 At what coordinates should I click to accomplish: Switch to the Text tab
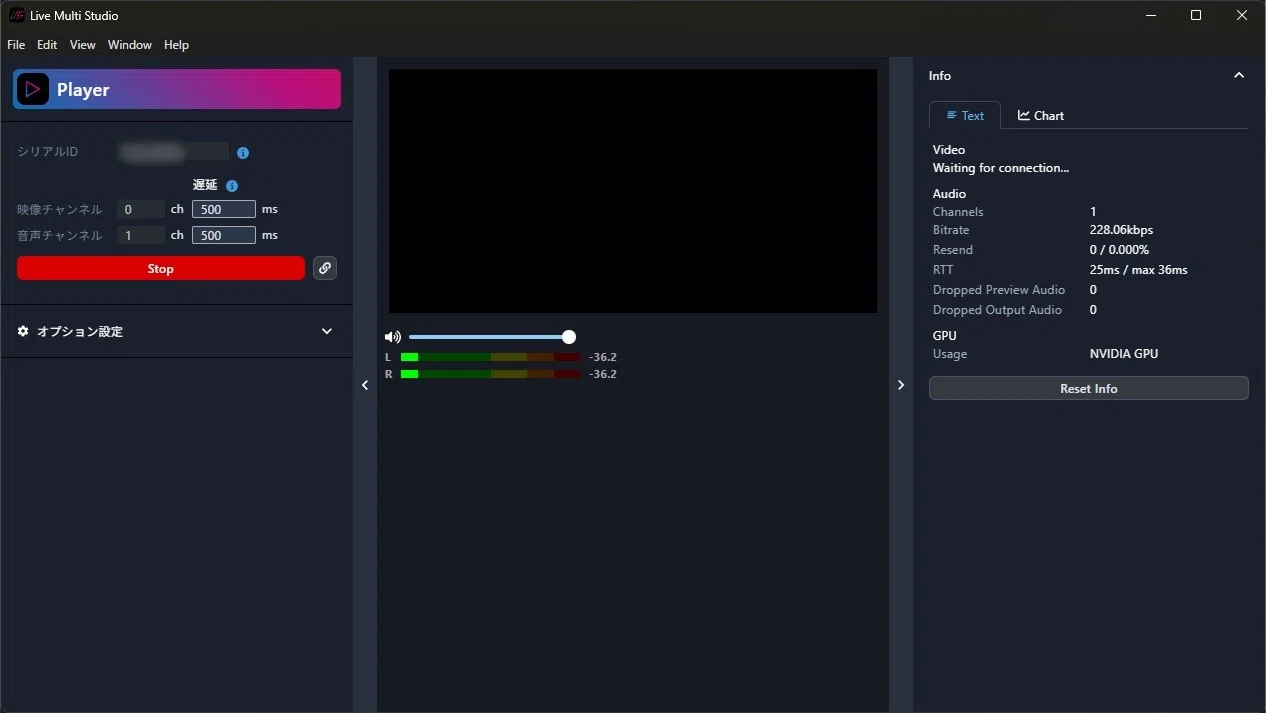[965, 115]
